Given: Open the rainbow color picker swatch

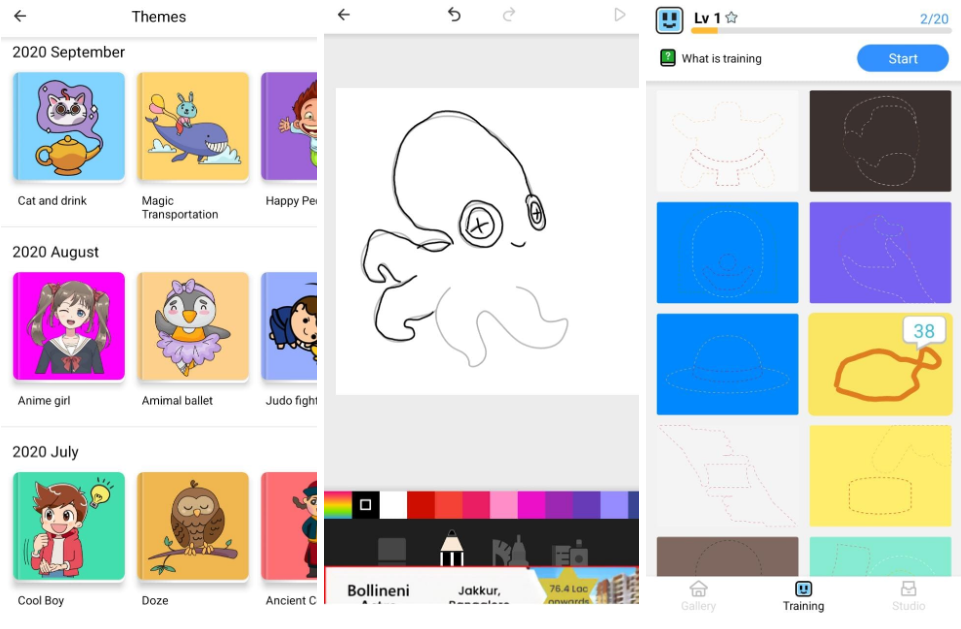Looking at the screenshot, I should click(x=337, y=505).
